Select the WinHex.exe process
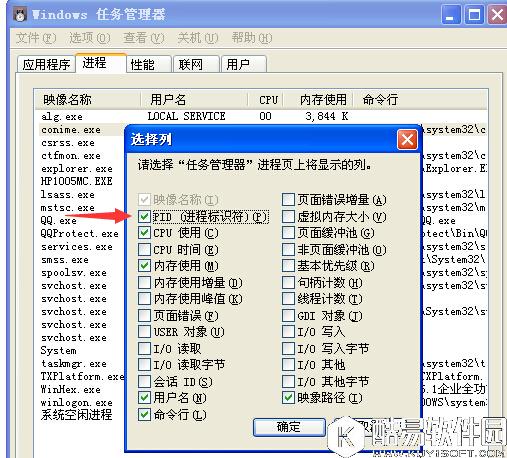507x458 pixels. (x=71, y=389)
